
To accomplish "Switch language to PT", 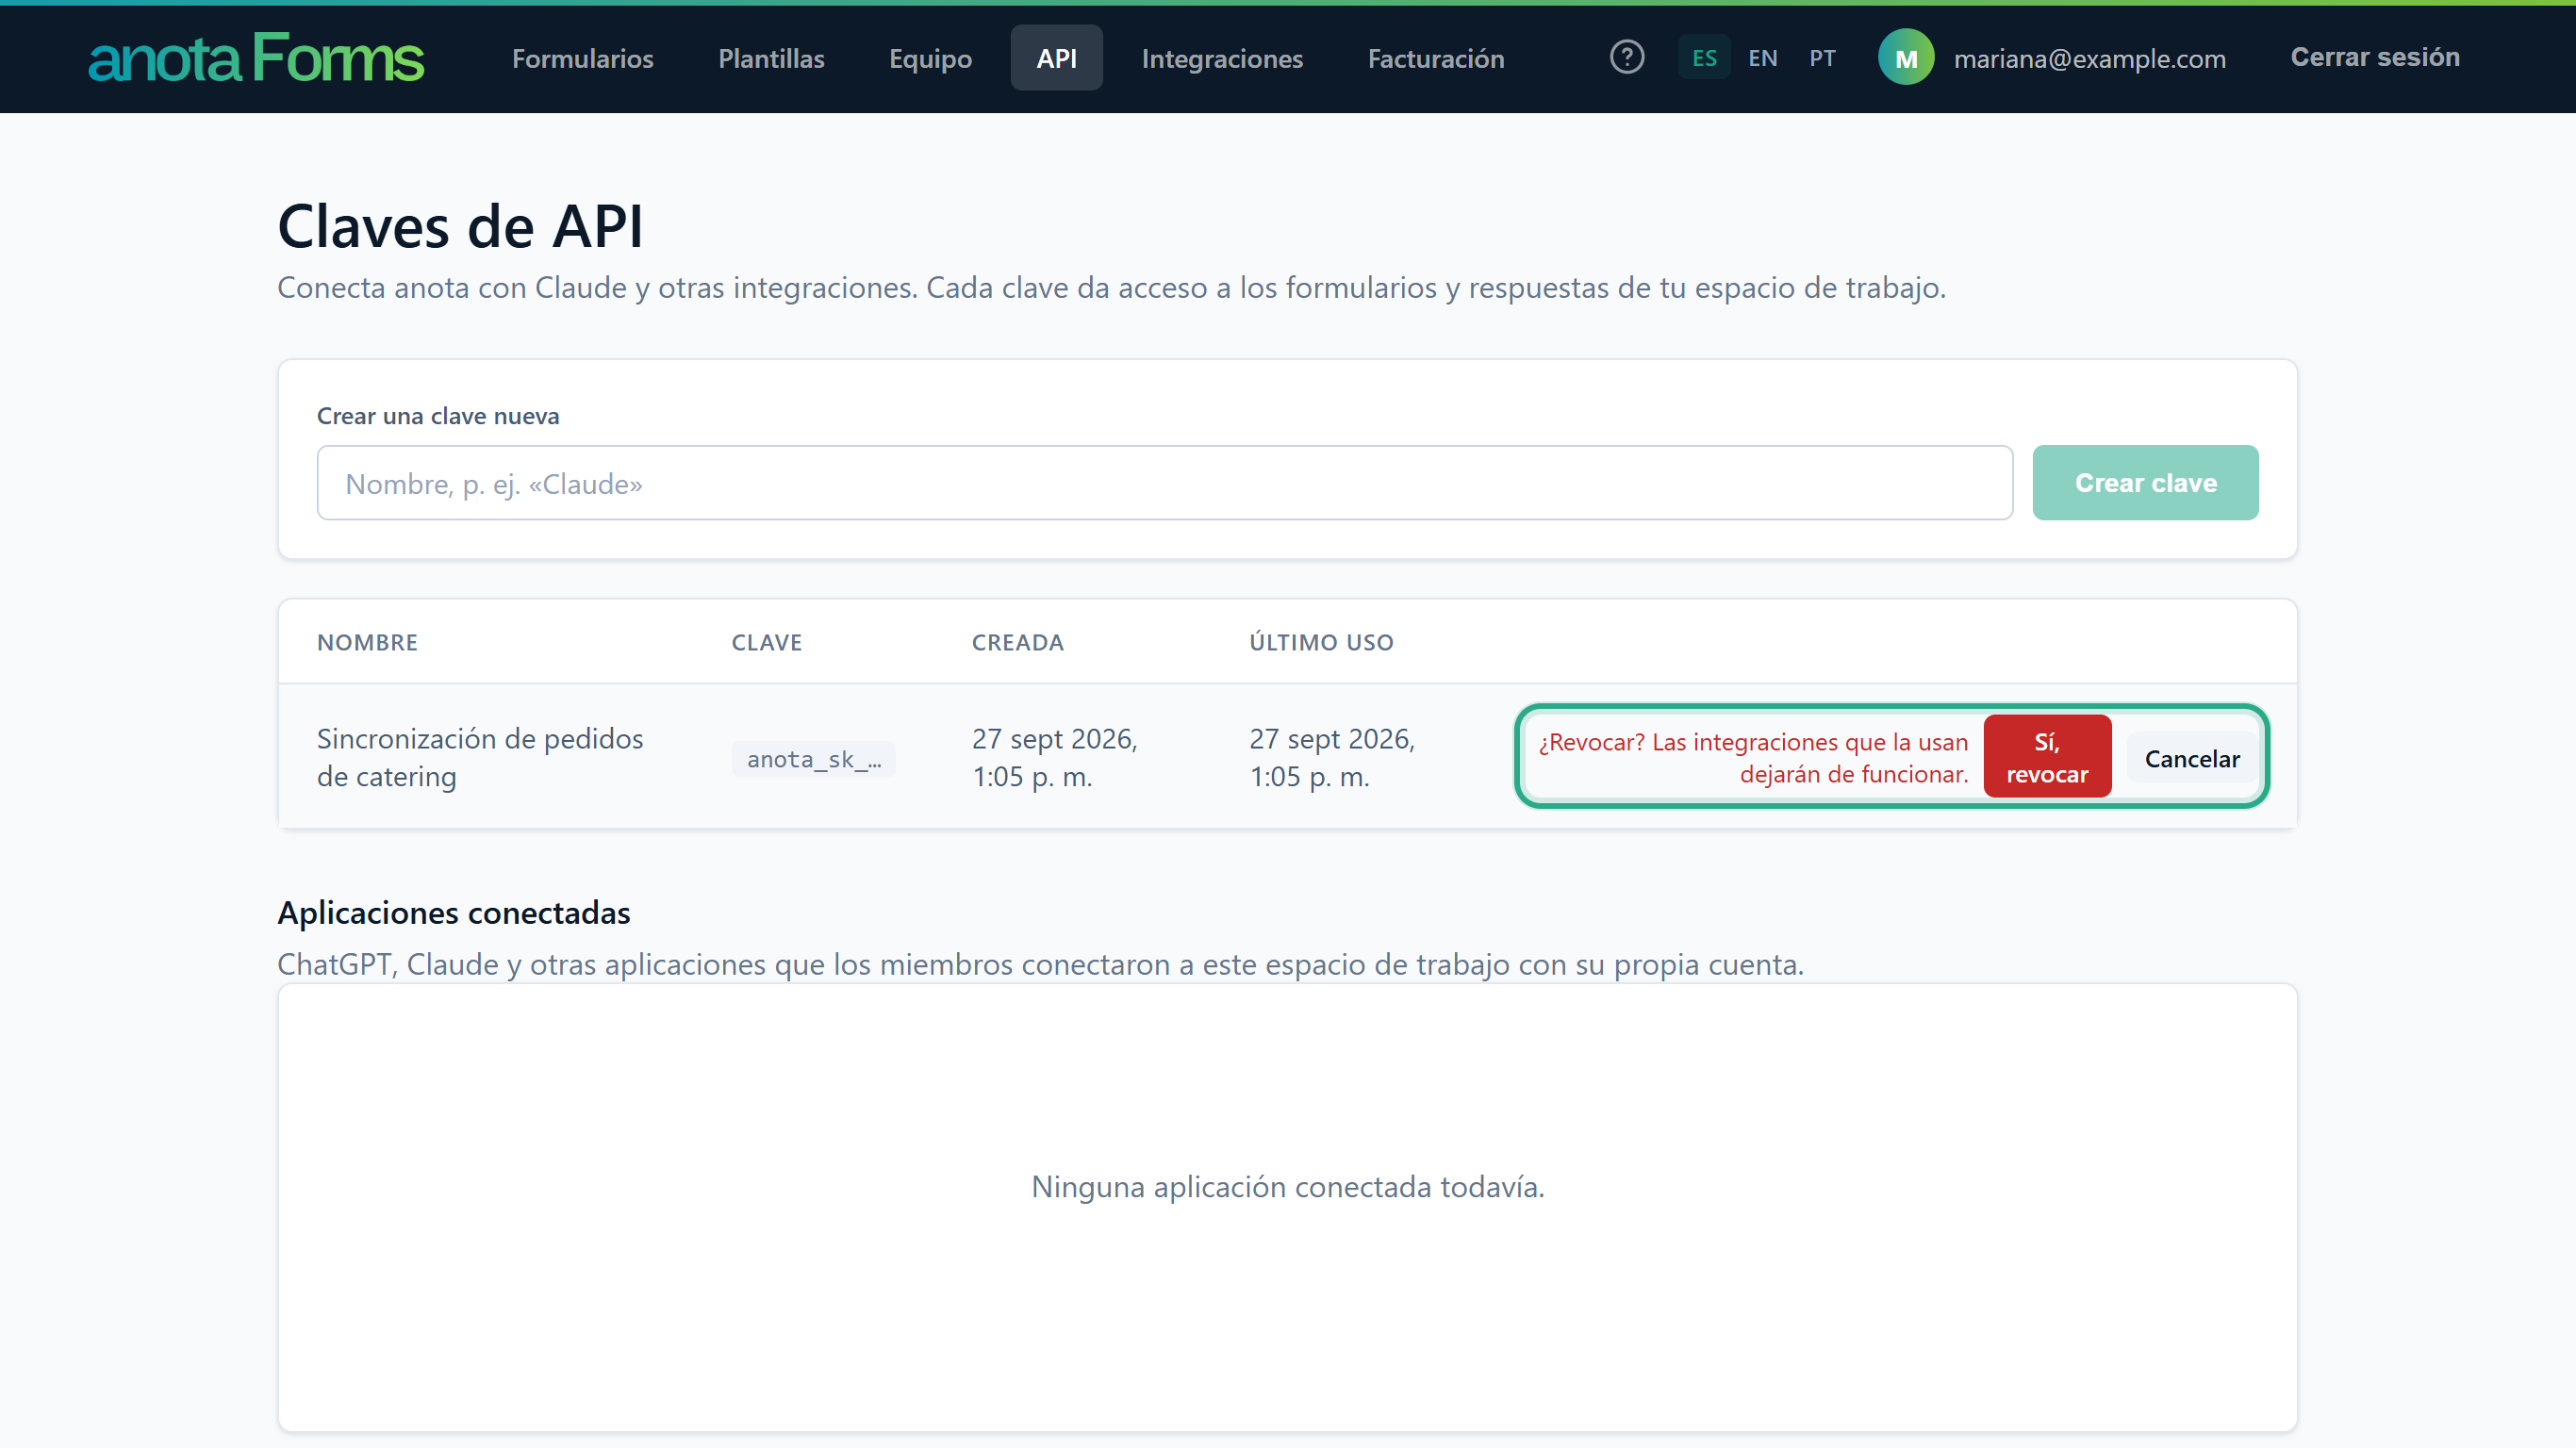I will [x=1822, y=58].
